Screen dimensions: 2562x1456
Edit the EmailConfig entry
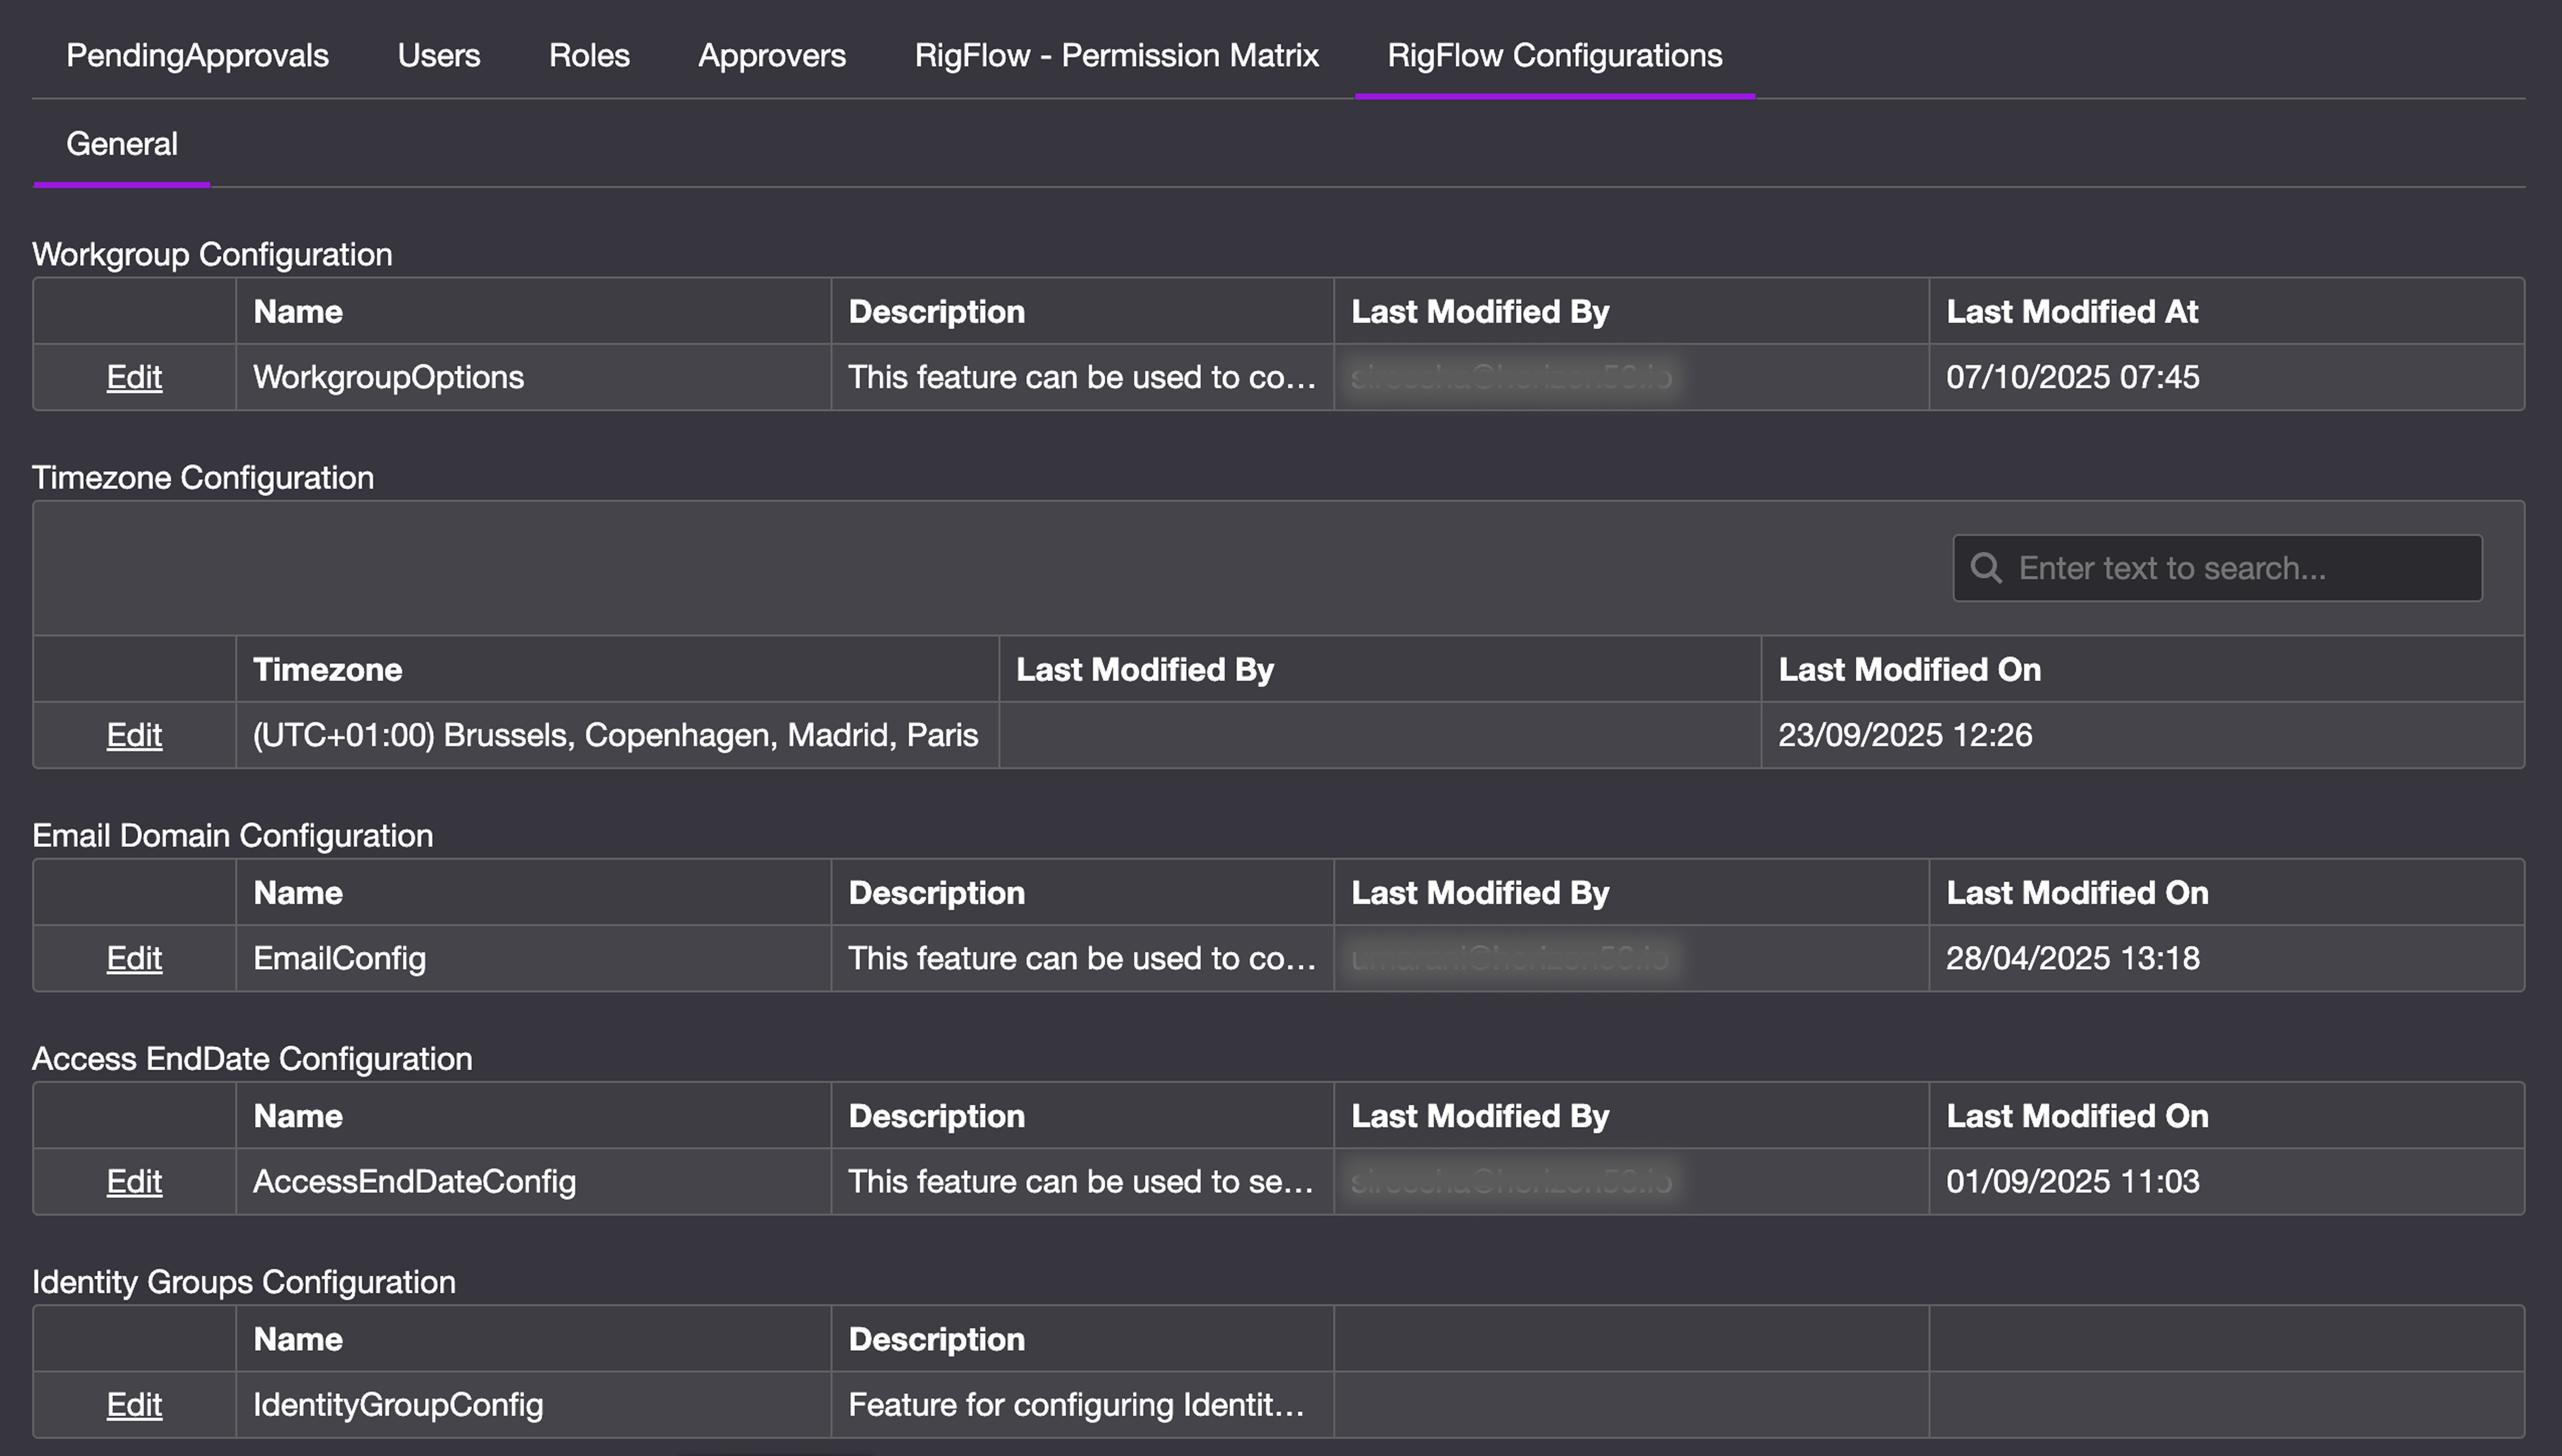click(x=134, y=958)
